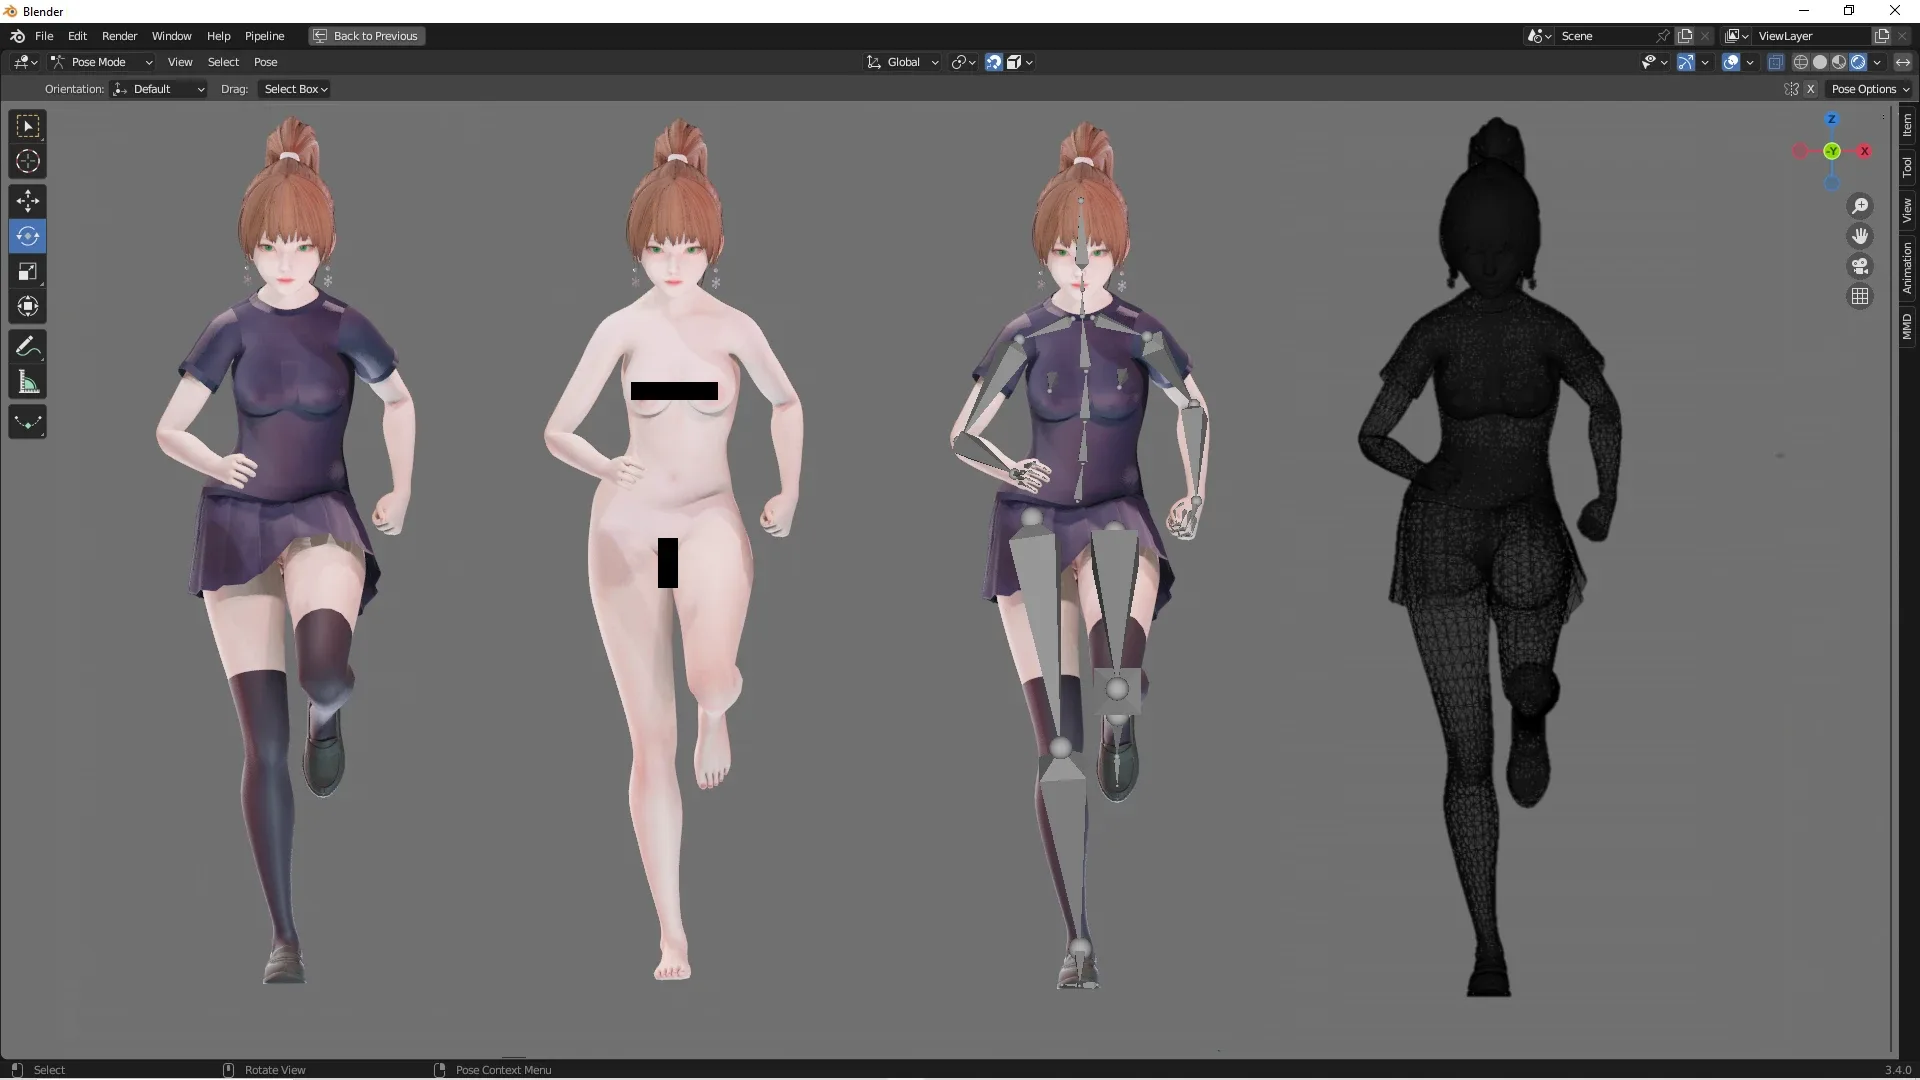Click the Zoom magnifier in viewport
Screen dimensions: 1920x1080
click(1860, 205)
